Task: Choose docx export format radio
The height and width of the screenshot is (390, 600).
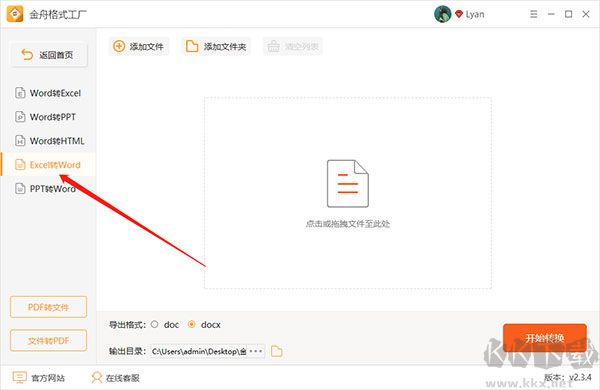Action: click(192, 324)
